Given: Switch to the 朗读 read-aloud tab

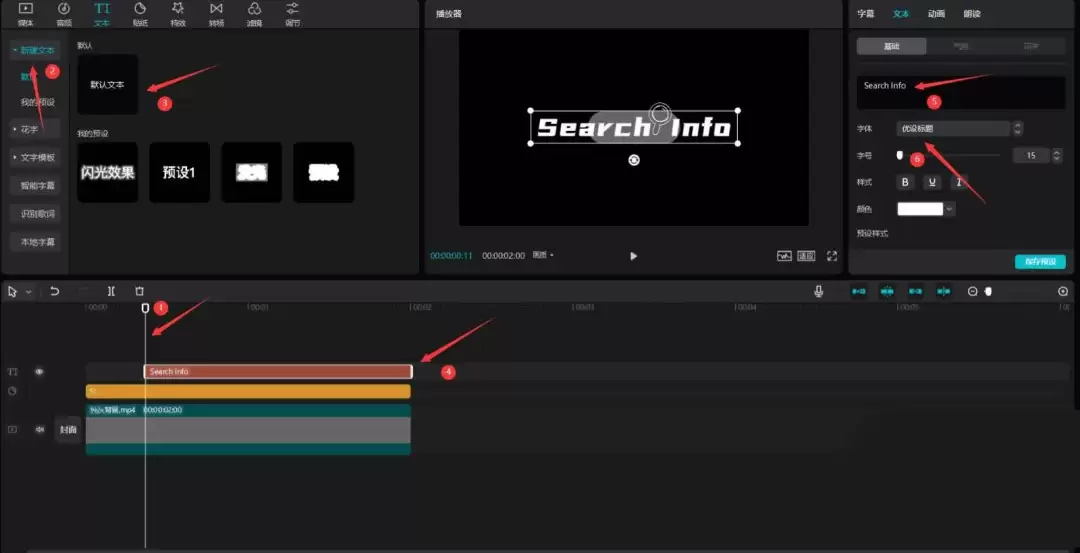Looking at the screenshot, I should (x=971, y=14).
